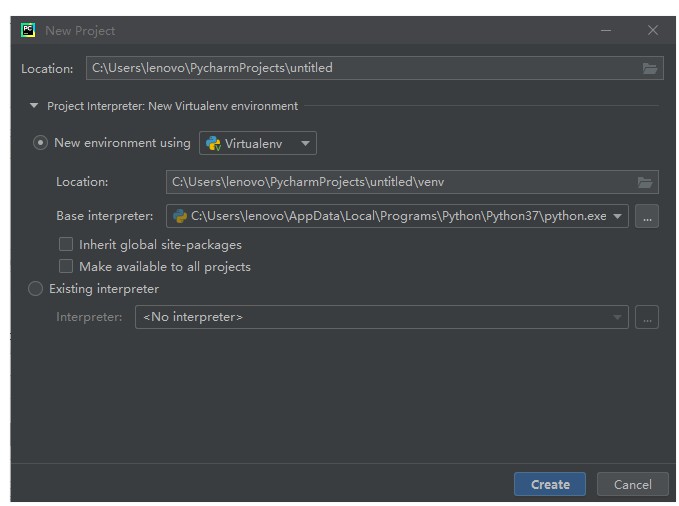Open the Base interpreter dropdown

(397, 216)
